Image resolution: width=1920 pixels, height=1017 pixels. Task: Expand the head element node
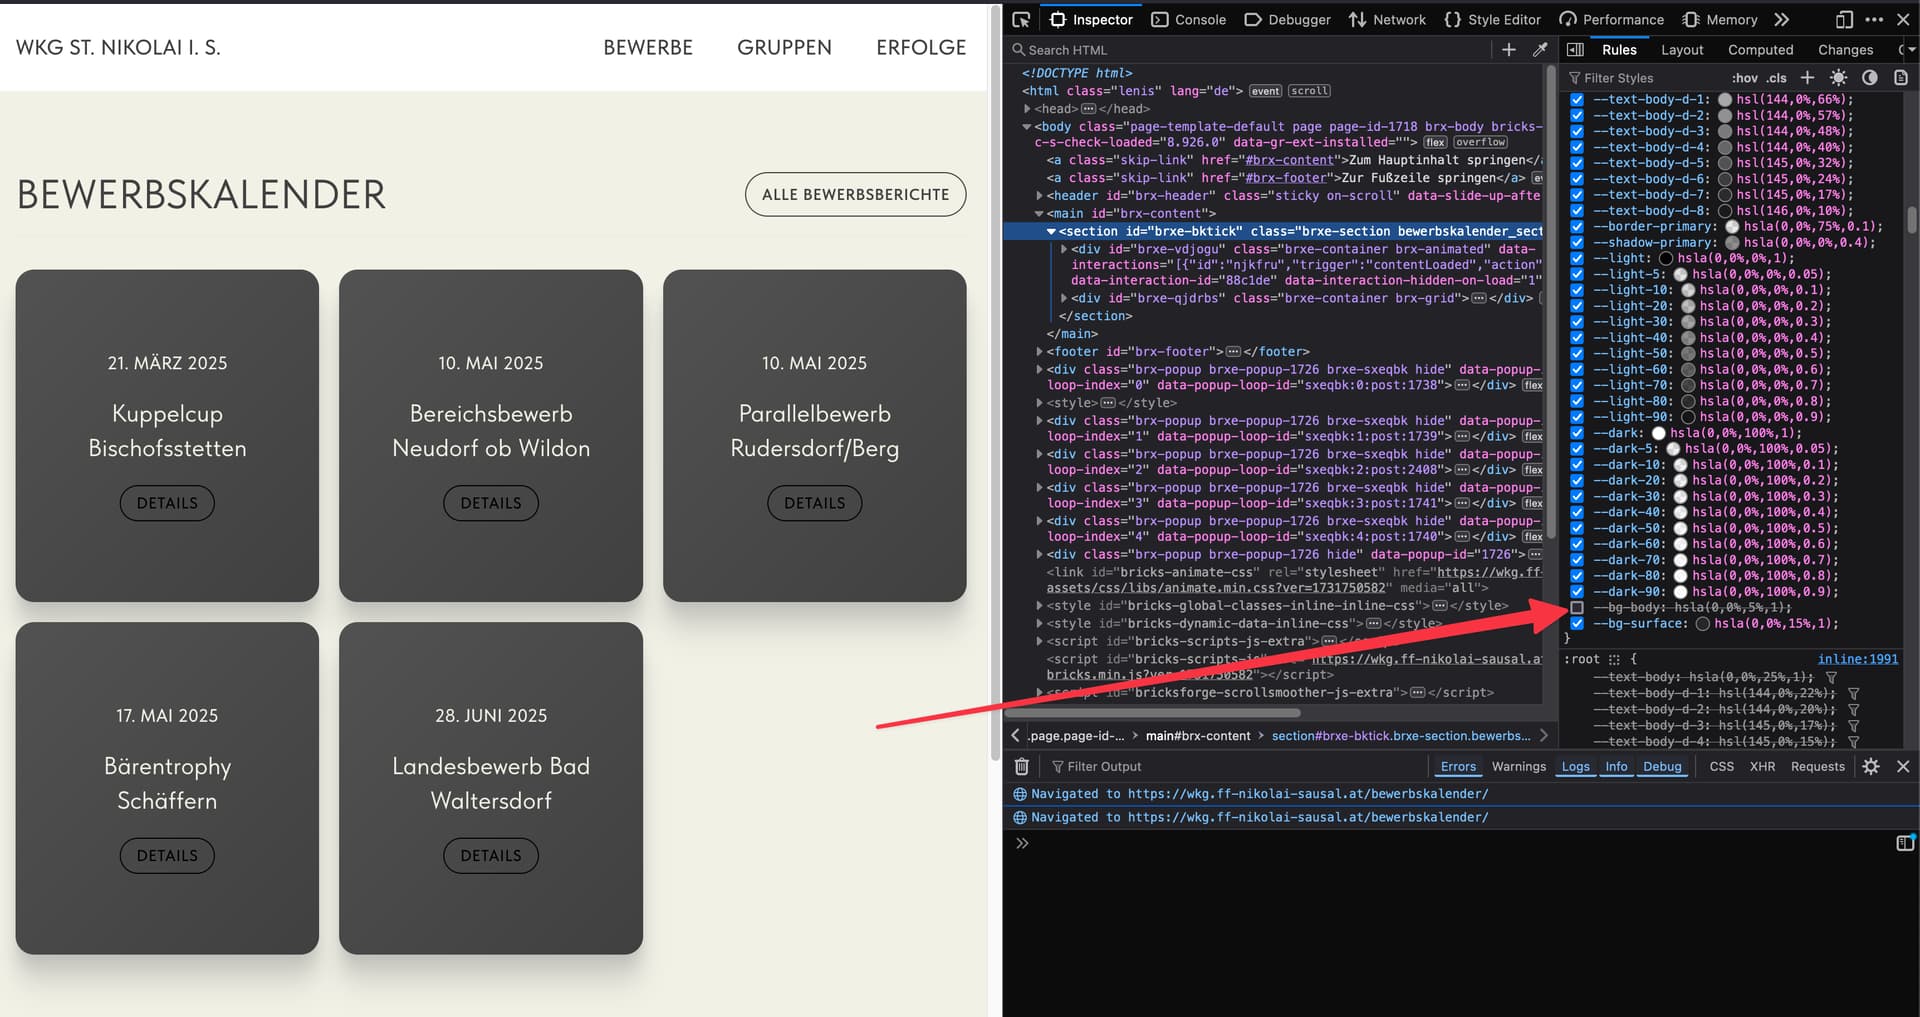[1027, 109]
